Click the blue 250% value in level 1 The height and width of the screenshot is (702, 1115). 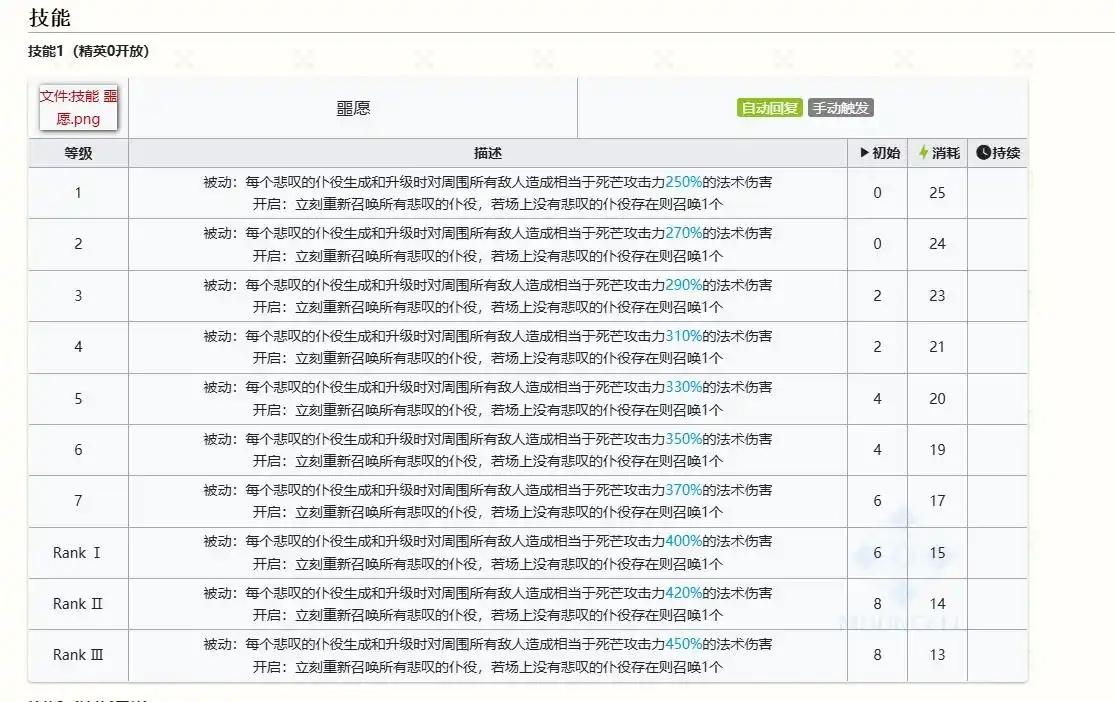coord(683,182)
